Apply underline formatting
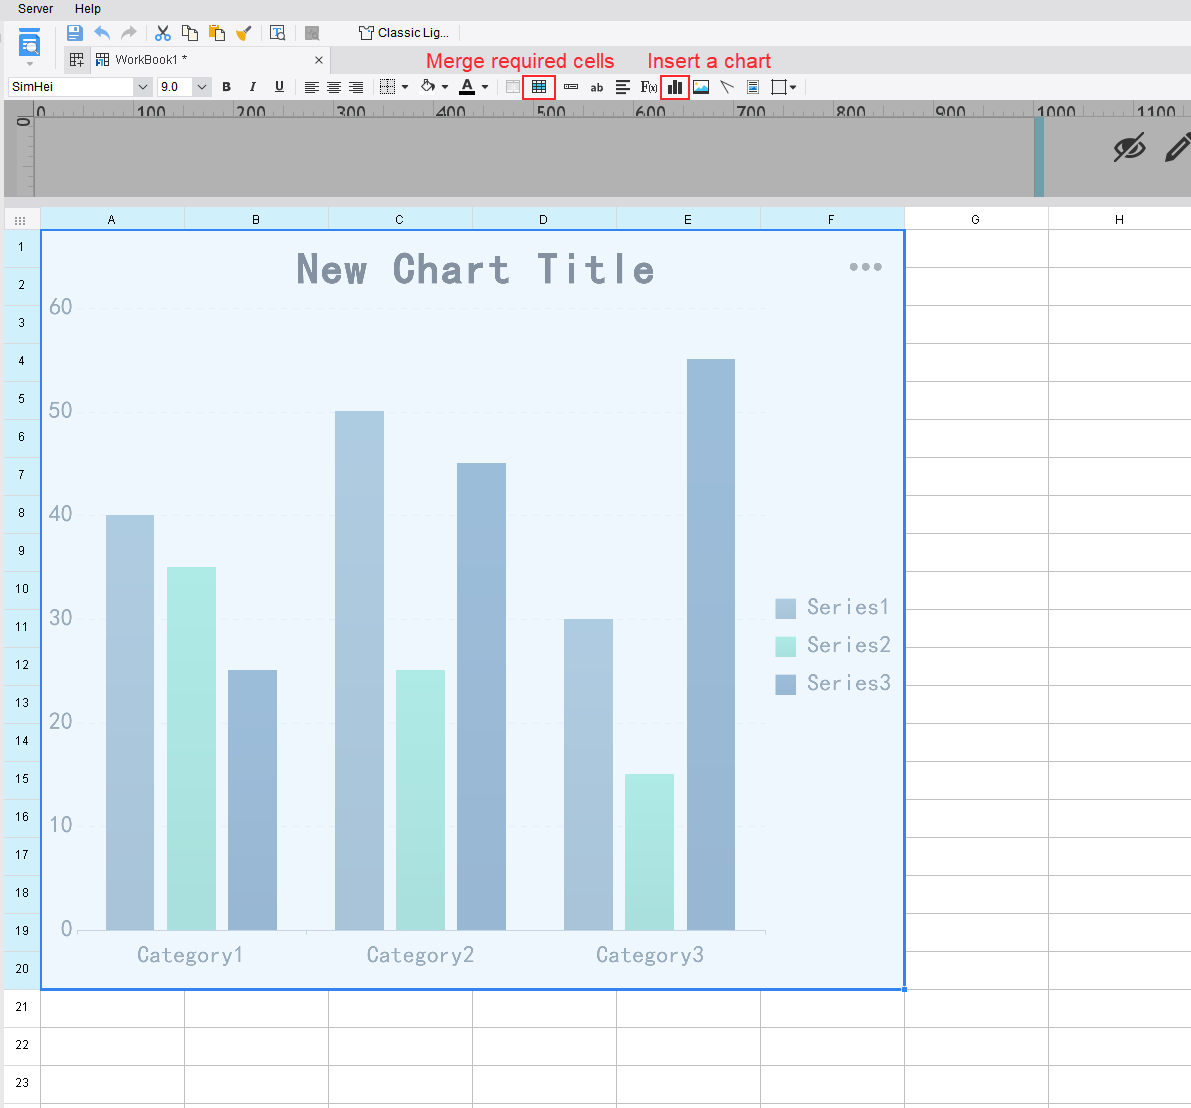 (x=280, y=87)
